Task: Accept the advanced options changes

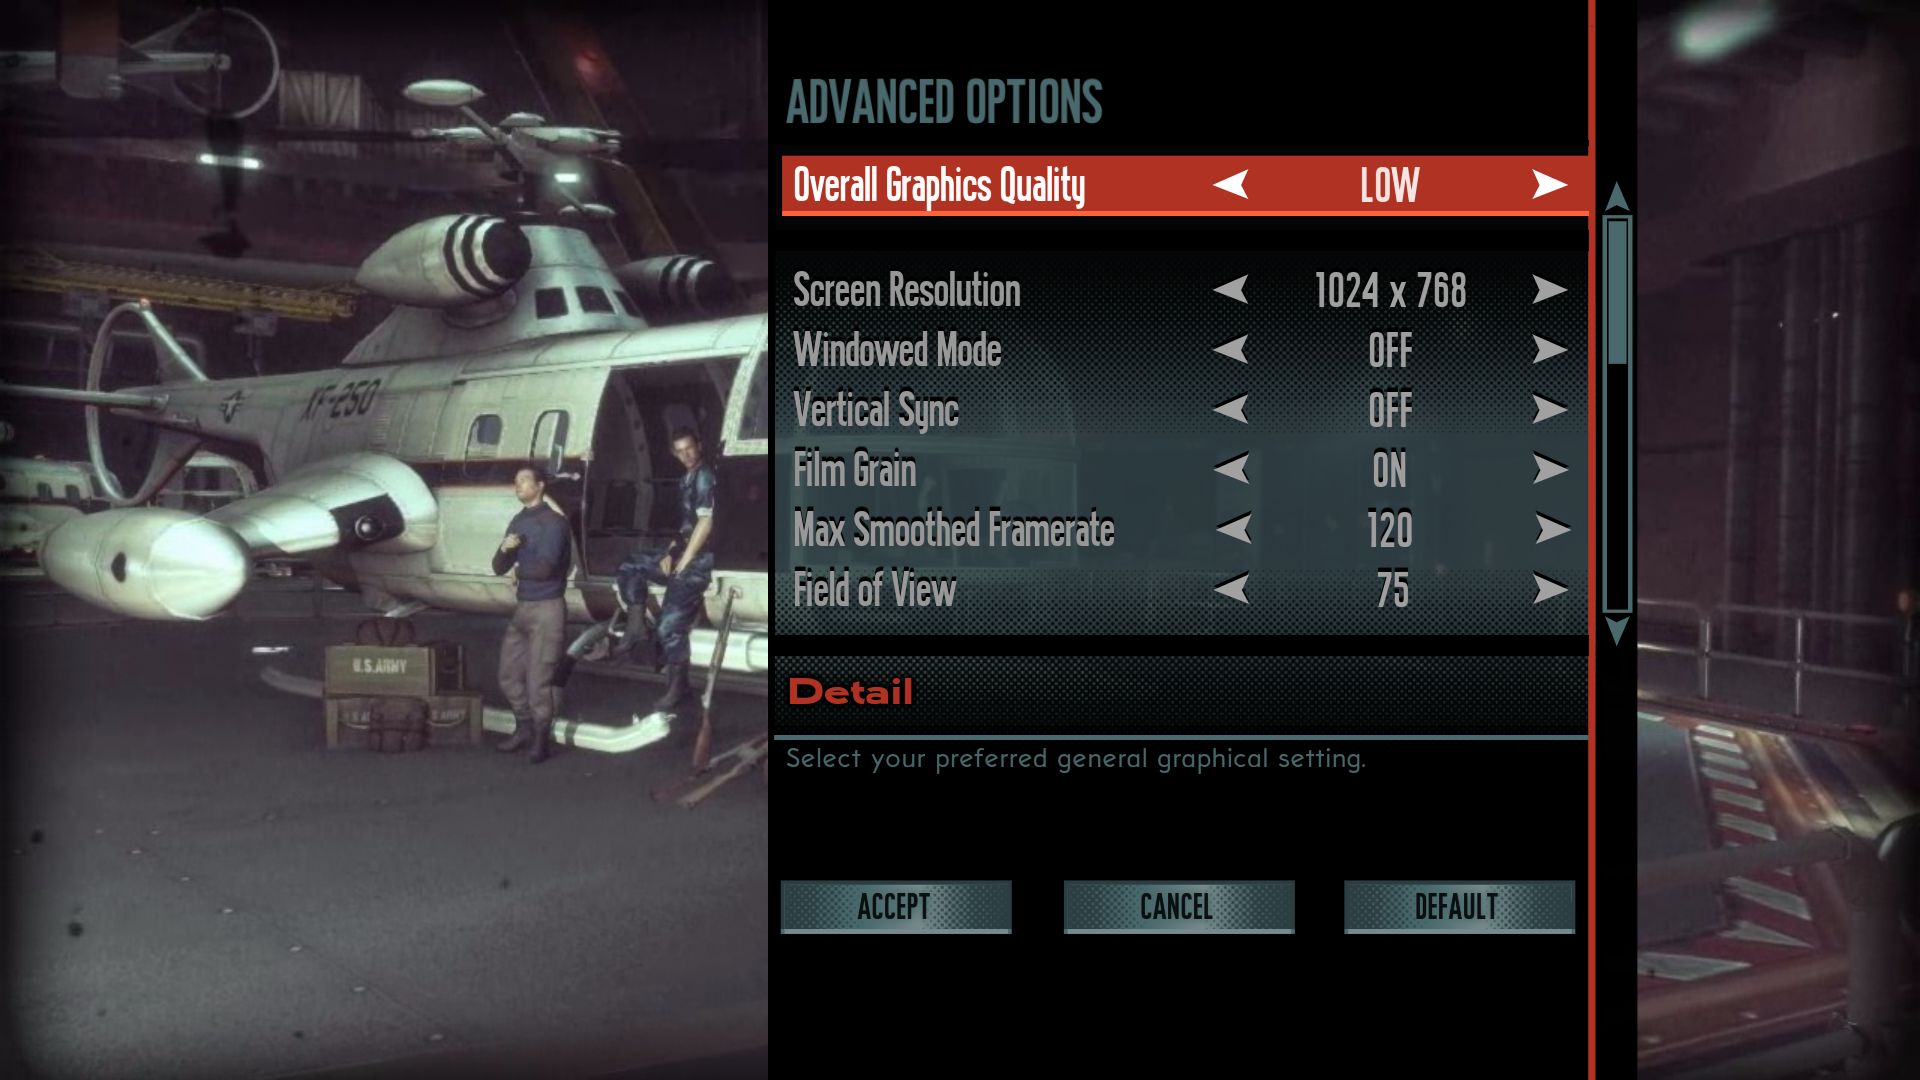Action: [x=896, y=907]
